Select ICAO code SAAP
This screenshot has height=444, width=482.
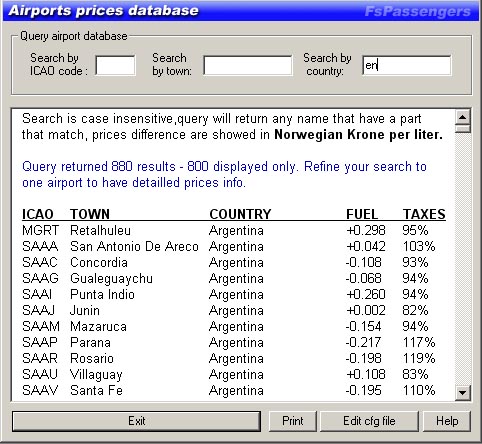(40, 343)
